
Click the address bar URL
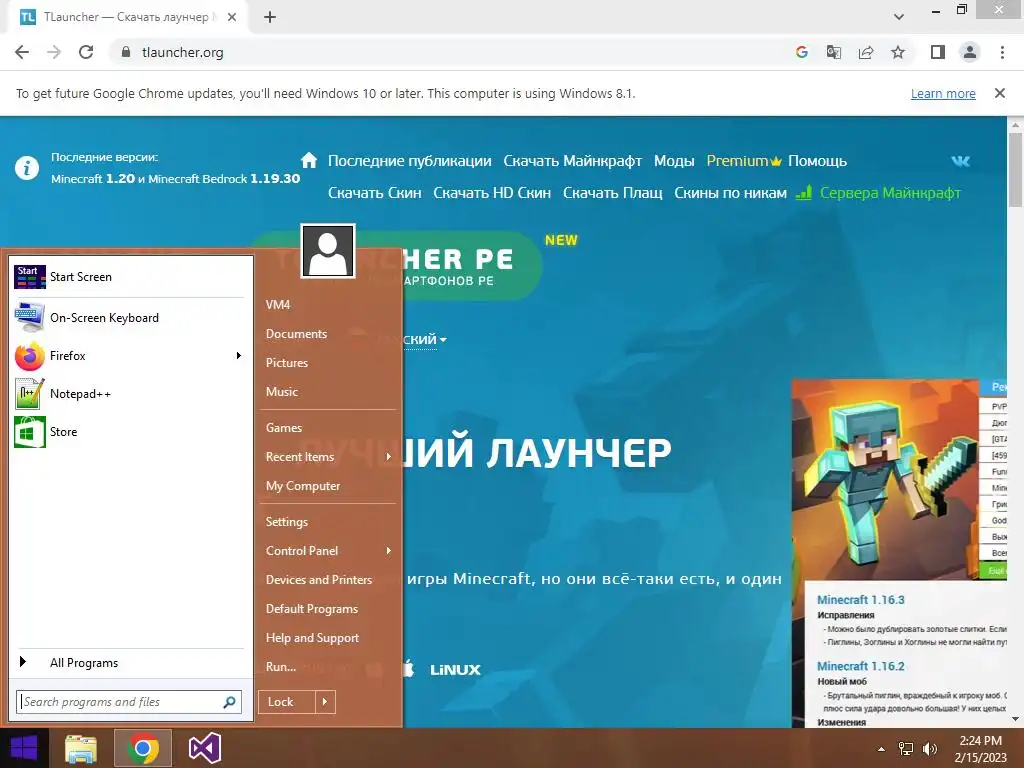pyautogui.click(x=183, y=52)
